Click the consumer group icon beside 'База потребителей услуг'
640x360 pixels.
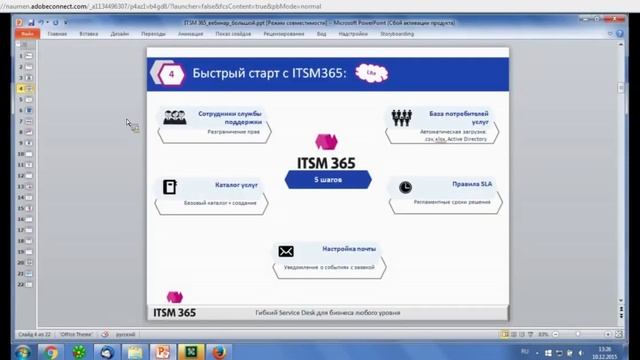[402, 118]
